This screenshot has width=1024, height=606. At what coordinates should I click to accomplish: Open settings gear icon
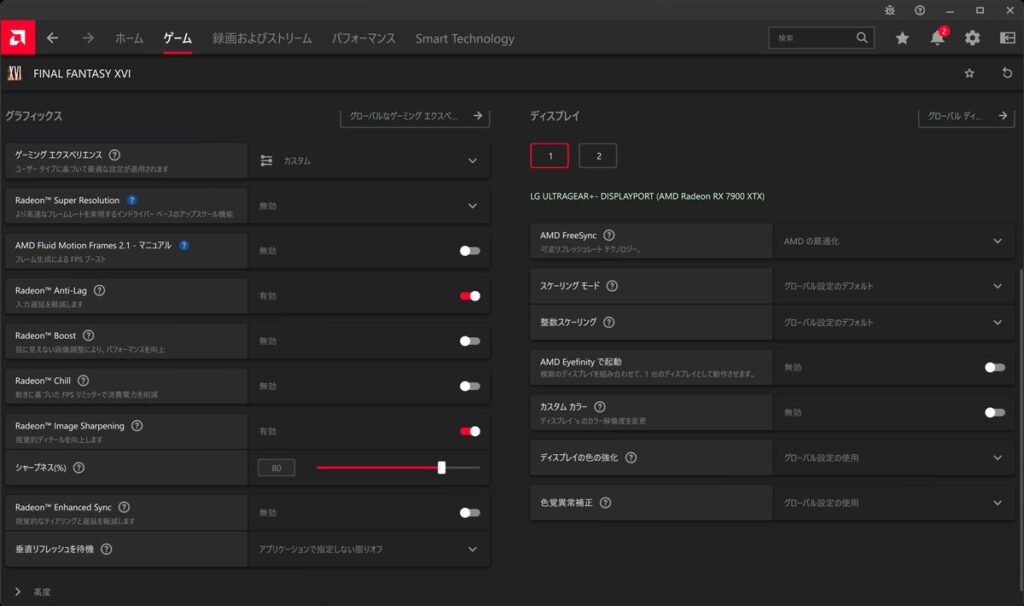pyautogui.click(x=972, y=39)
